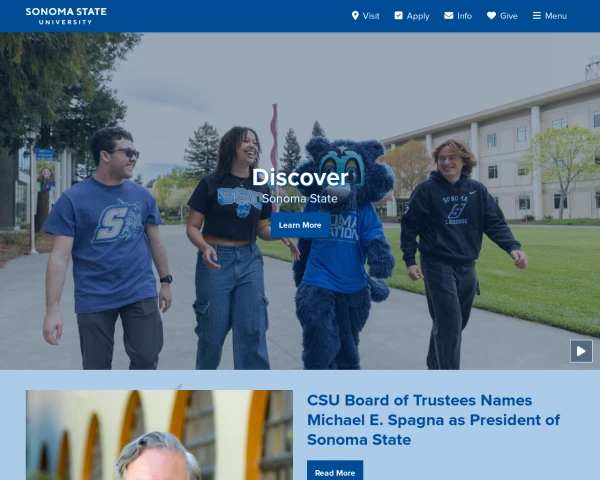Image resolution: width=600 pixels, height=480 pixels.
Task: Open the CSU Board of Trustees headline
Action: [433, 420]
